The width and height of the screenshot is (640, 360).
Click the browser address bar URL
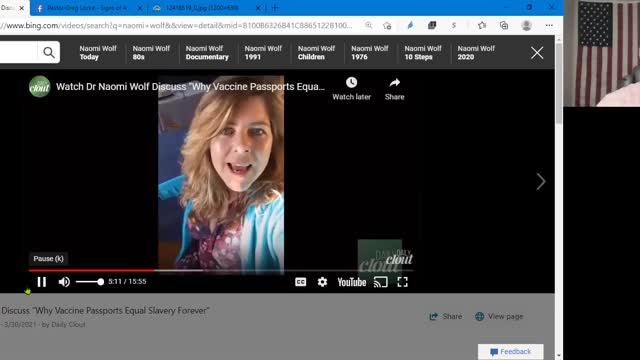(x=176, y=25)
